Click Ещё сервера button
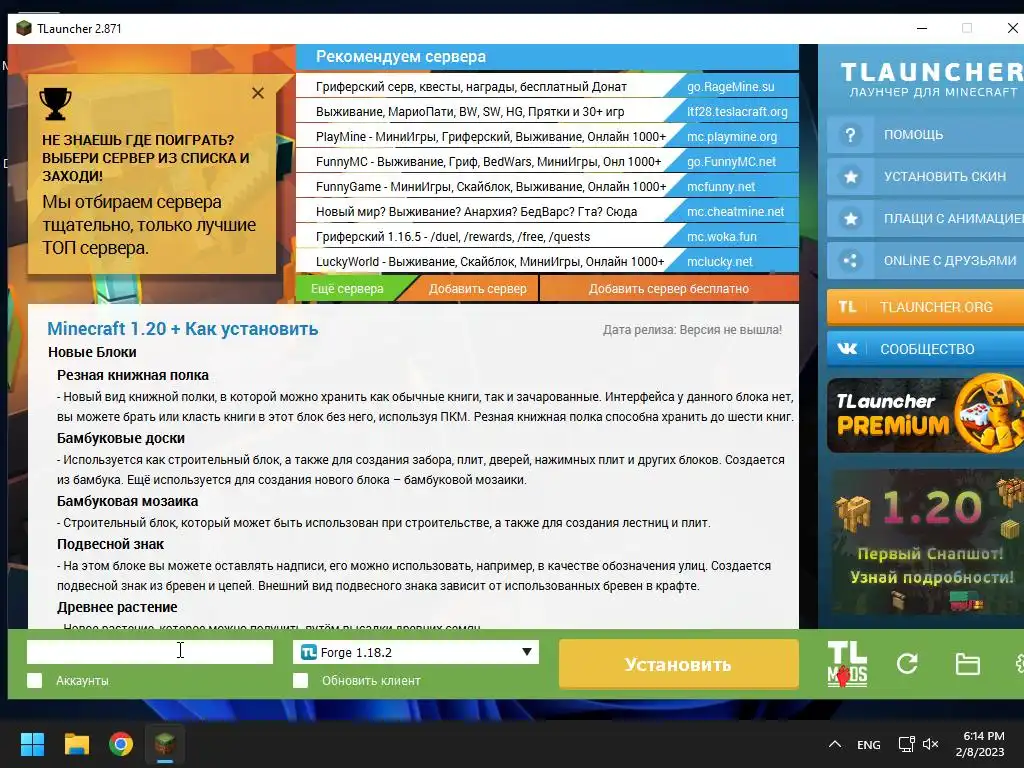The height and width of the screenshot is (768, 1024). [x=347, y=289]
